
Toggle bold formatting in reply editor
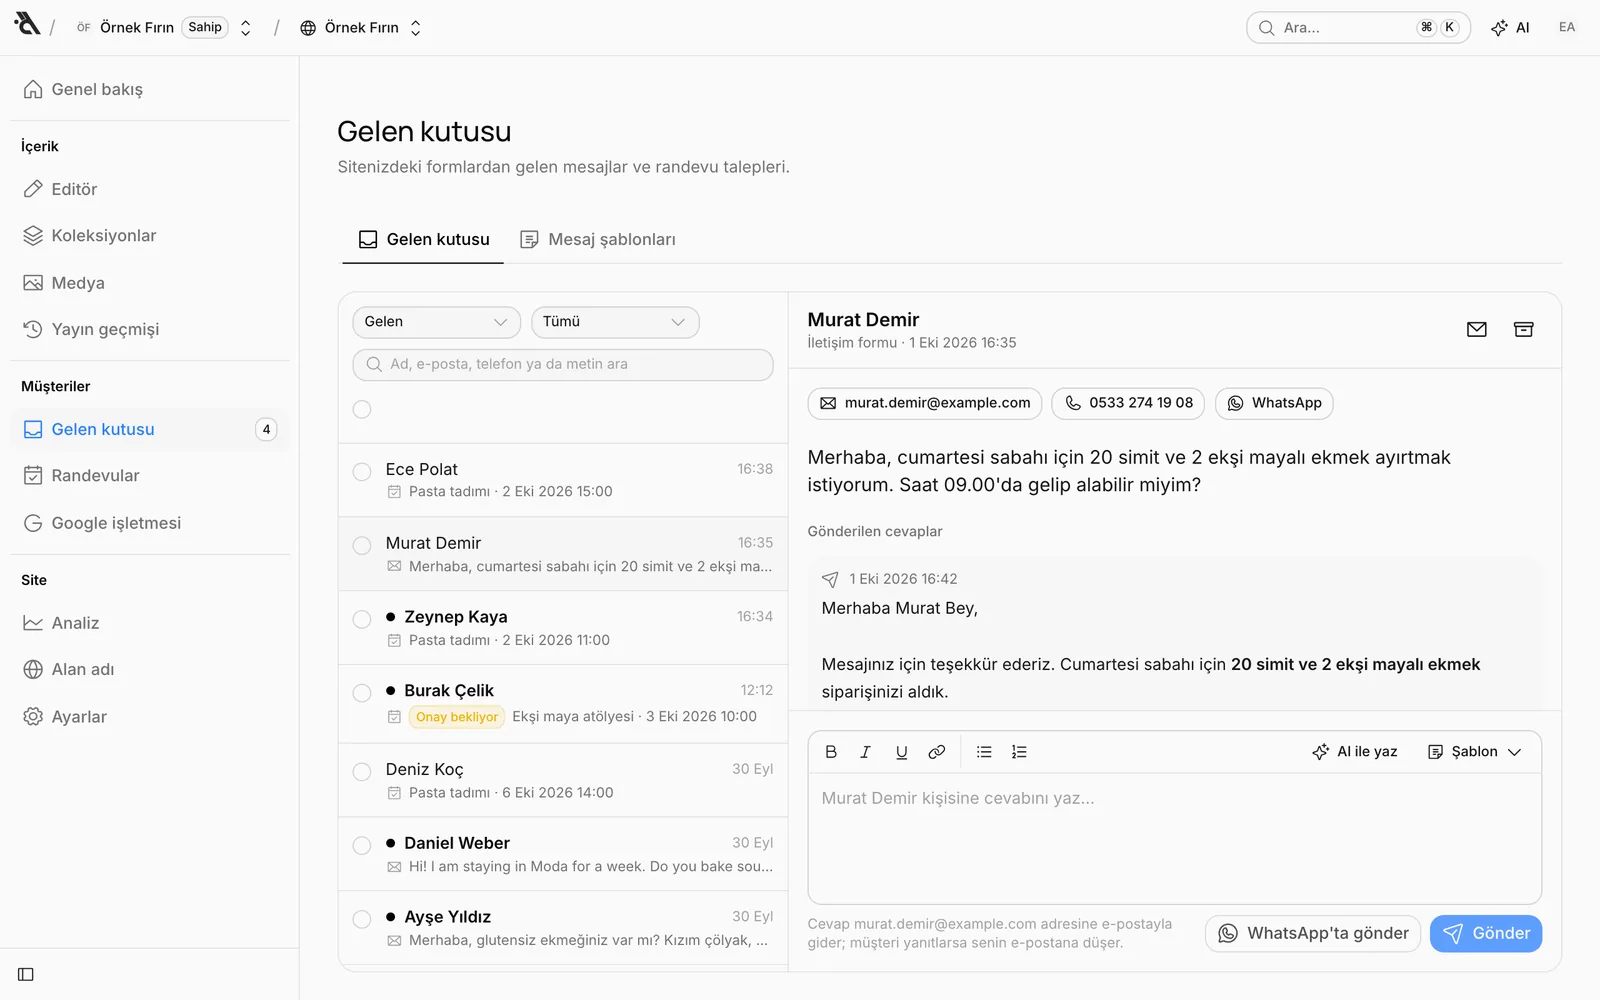coord(831,752)
